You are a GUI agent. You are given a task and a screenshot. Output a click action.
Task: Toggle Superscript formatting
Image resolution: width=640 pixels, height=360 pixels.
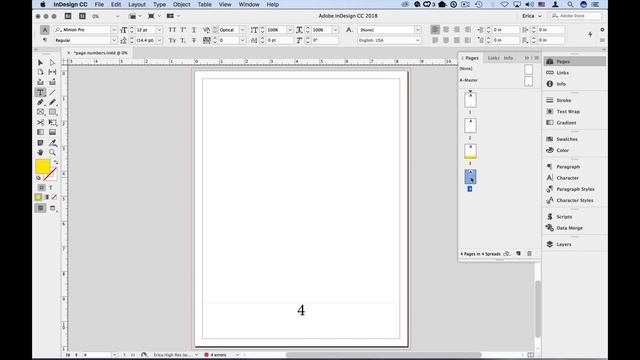183,30
